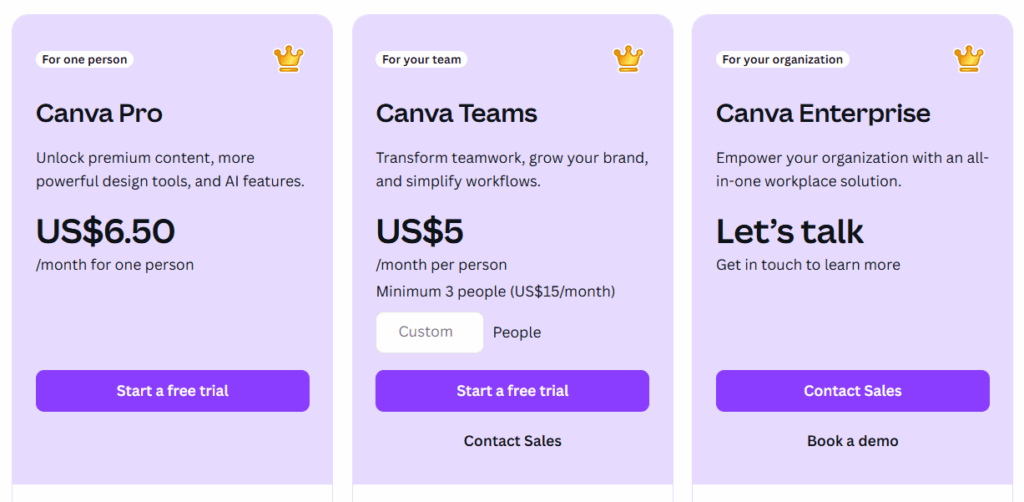Viewport: 1024px width, 502px height.
Task: Open Contact Sales link under Canva Teams
Action: tap(512, 441)
